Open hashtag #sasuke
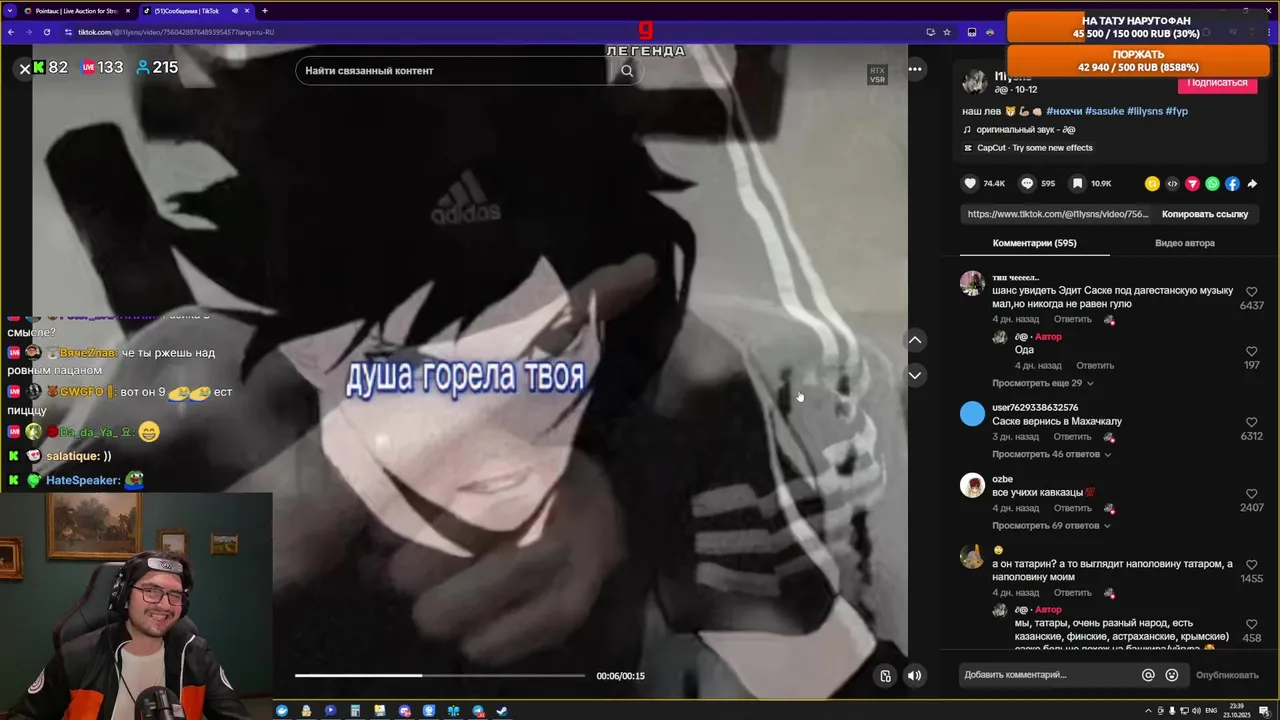Image resolution: width=1280 pixels, height=720 pixels. [x=1104, y=111]
